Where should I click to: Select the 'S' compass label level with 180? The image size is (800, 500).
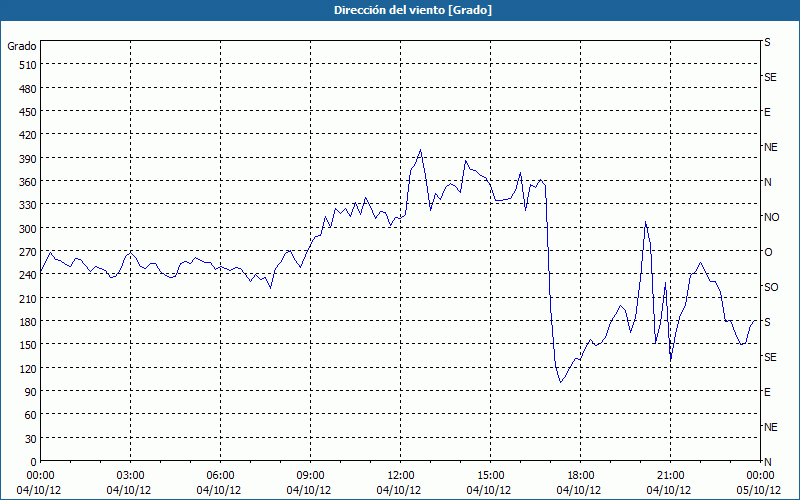click(x=767, y=322)
